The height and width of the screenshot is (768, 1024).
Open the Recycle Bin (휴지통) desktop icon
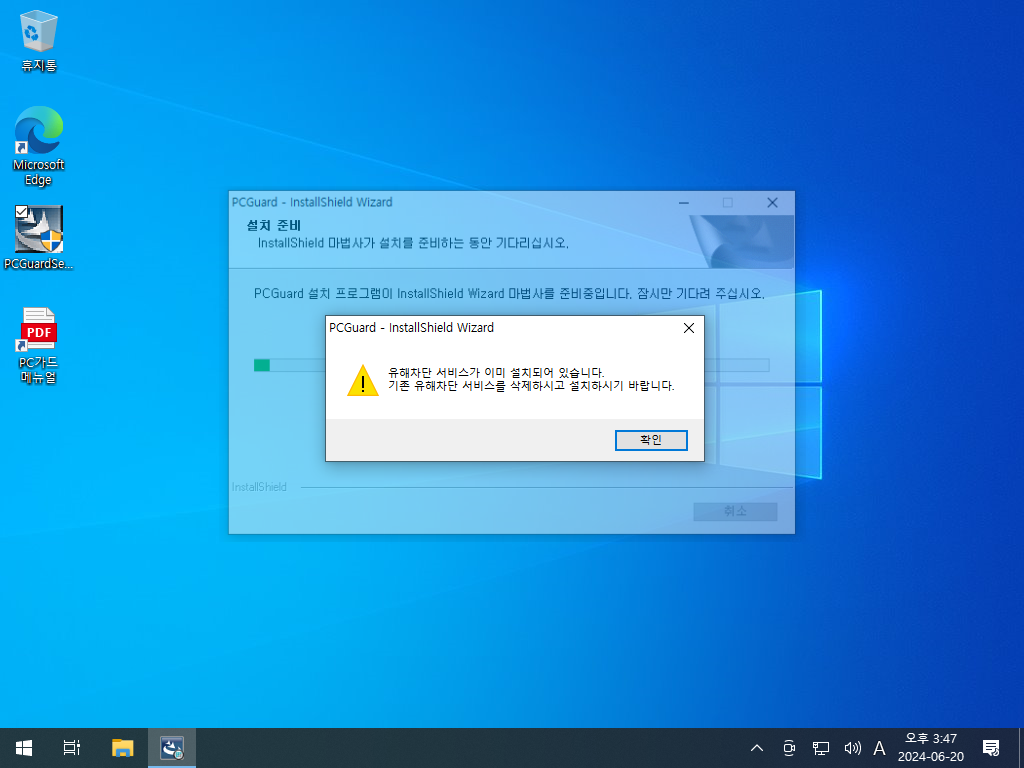coord(39,40)
